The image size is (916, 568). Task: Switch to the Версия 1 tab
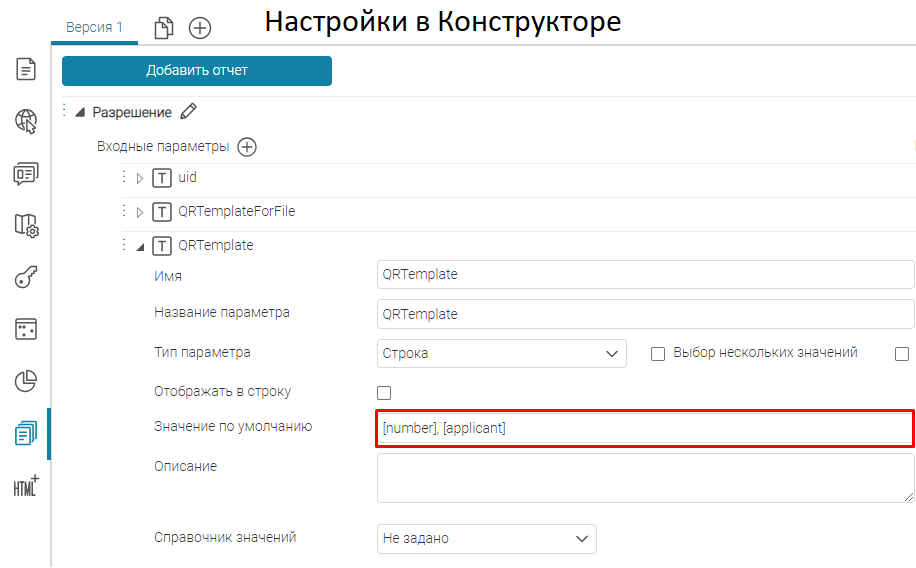pos(94,27)
